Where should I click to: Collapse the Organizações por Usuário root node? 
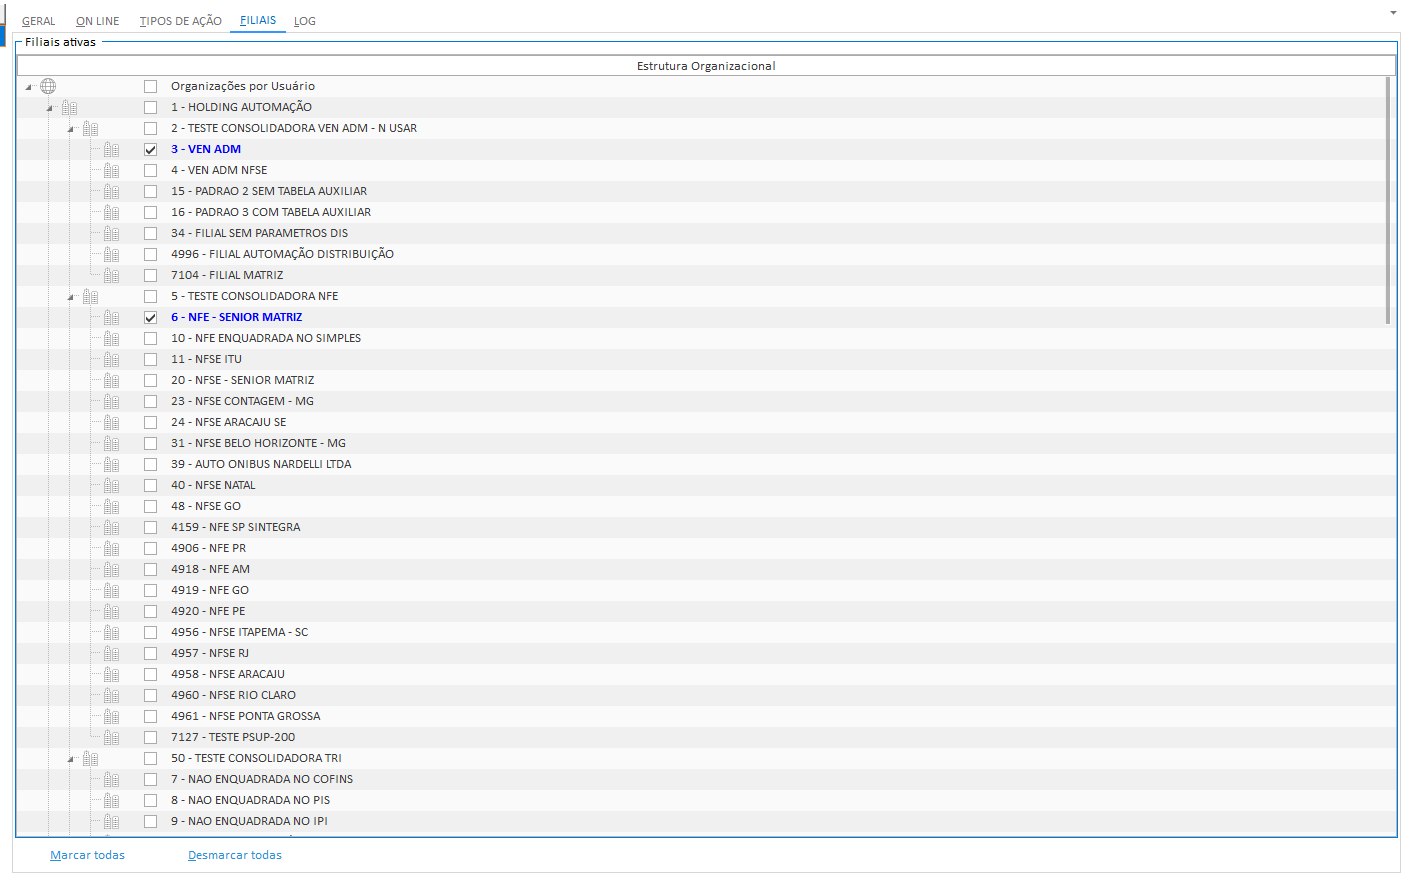point(29,87)
